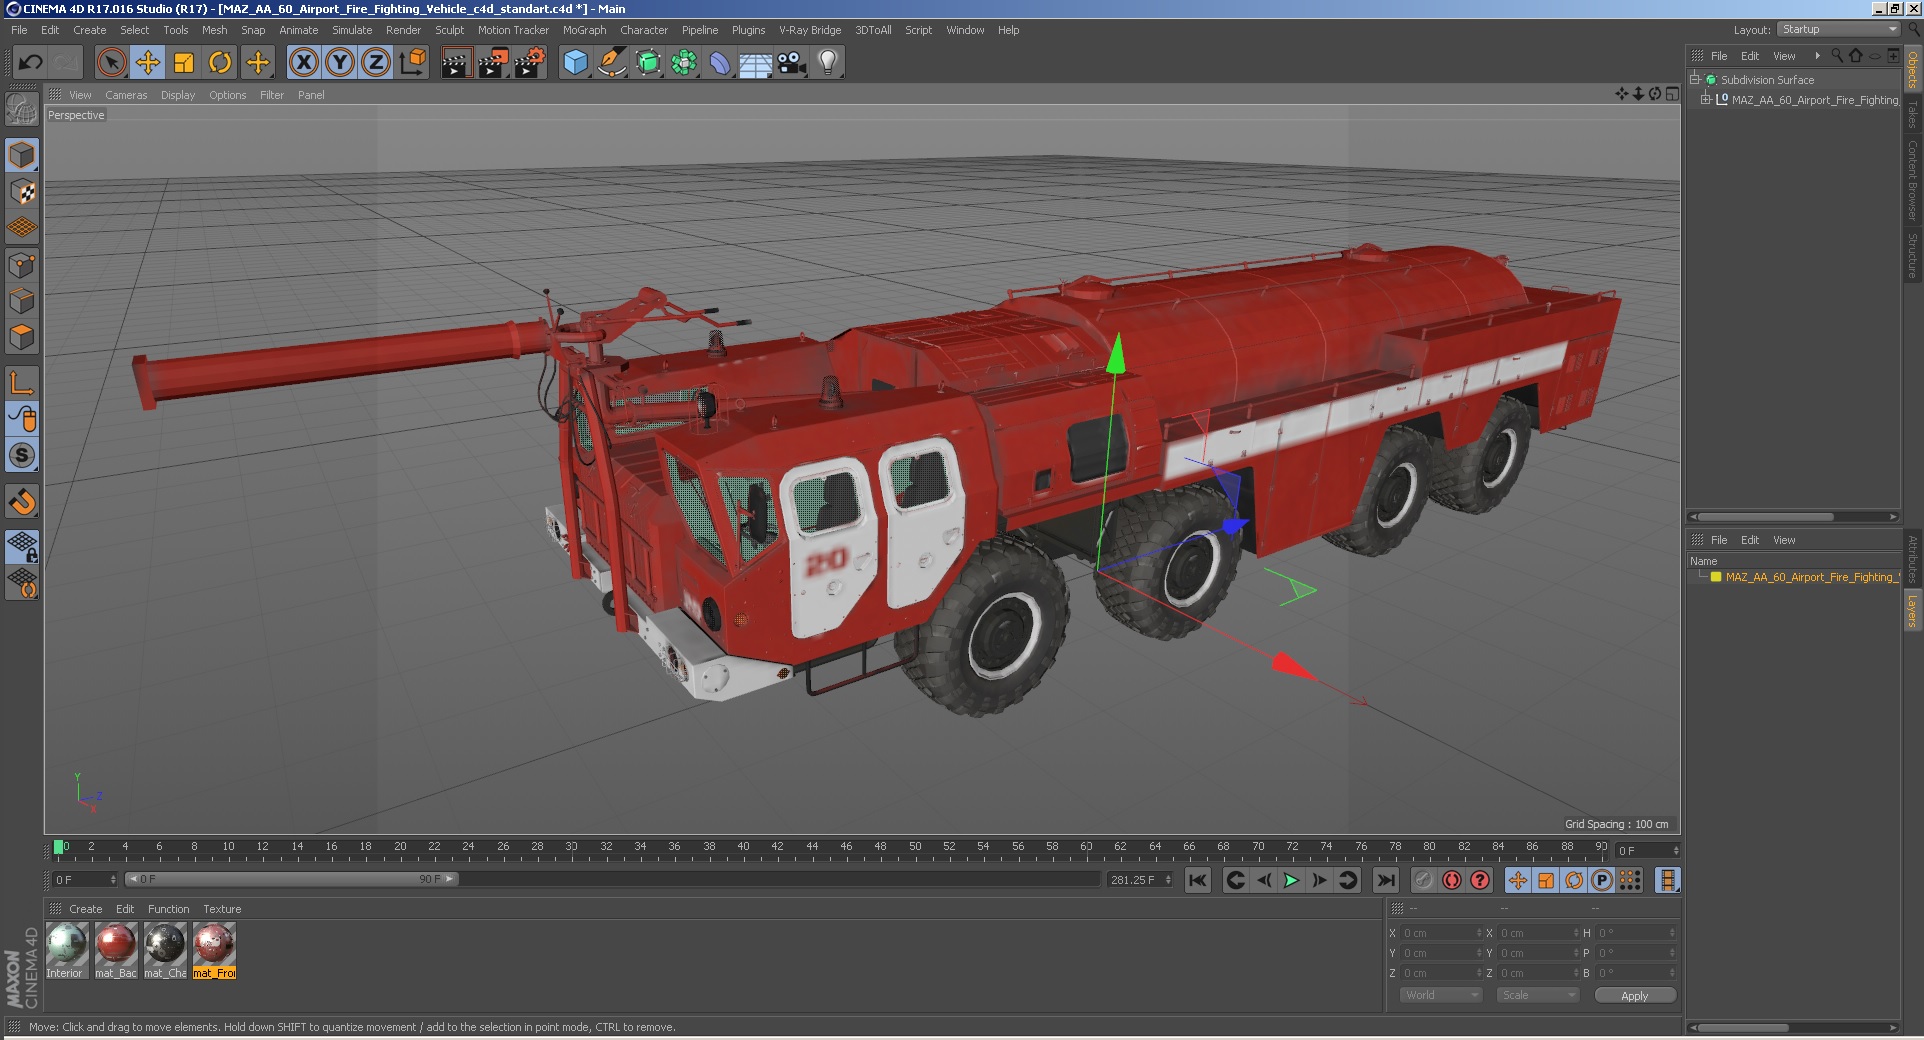Activate the Scale tool

pyautogui.click(x=184, y=63)
